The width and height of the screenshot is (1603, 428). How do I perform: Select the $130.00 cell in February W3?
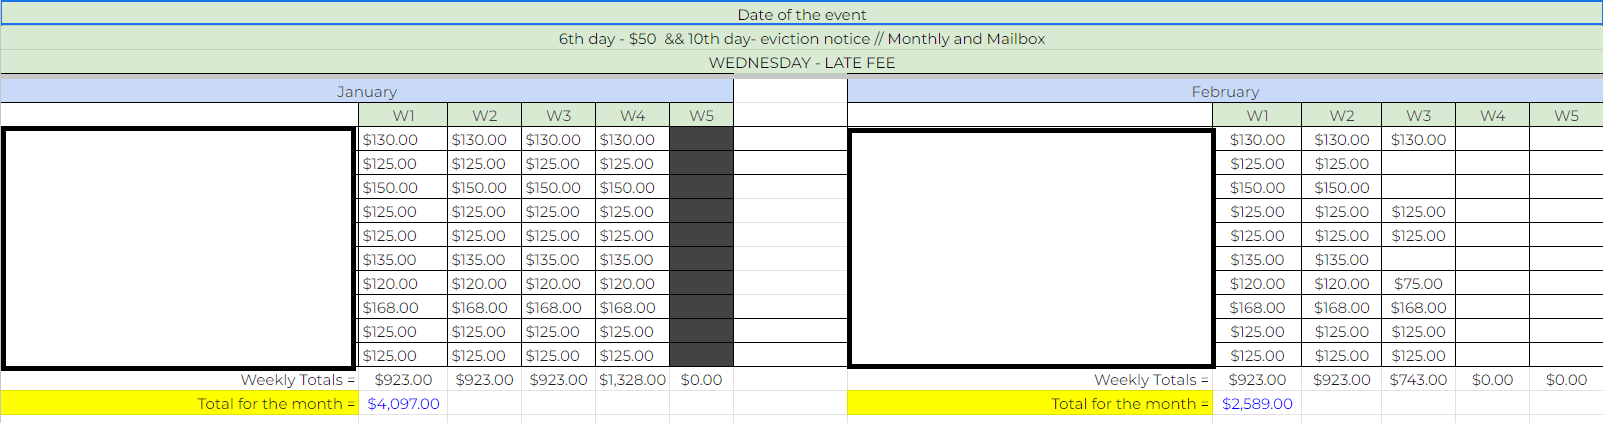point(1418,139)
